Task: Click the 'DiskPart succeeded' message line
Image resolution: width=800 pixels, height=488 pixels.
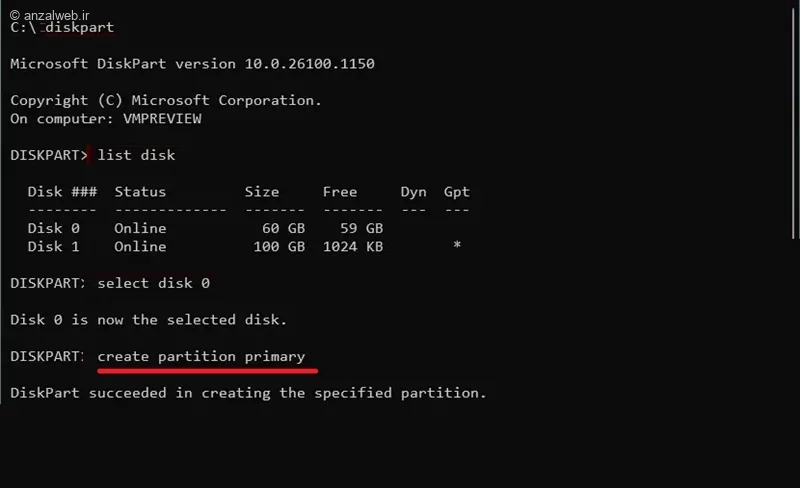Action: click(x=248, y=393)
